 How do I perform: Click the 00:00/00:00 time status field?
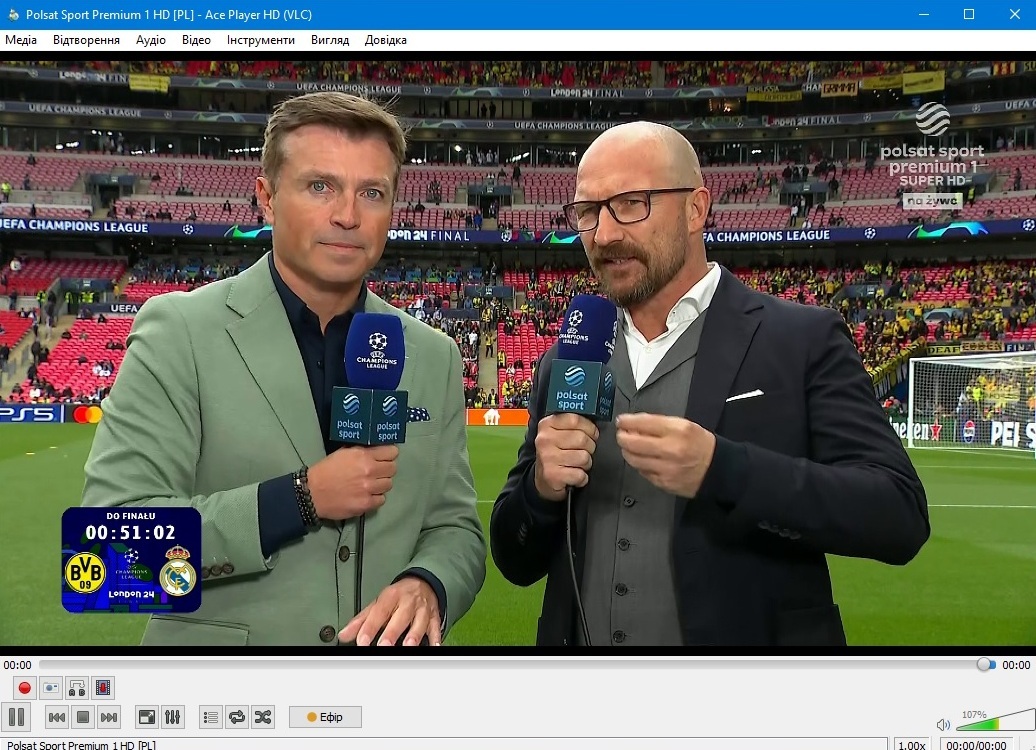[976, 745]
